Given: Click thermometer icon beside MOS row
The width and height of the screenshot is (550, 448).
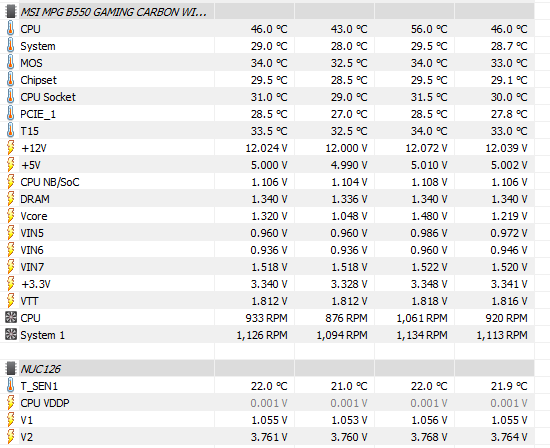Looking at the screenshot, I should (11, 63).
